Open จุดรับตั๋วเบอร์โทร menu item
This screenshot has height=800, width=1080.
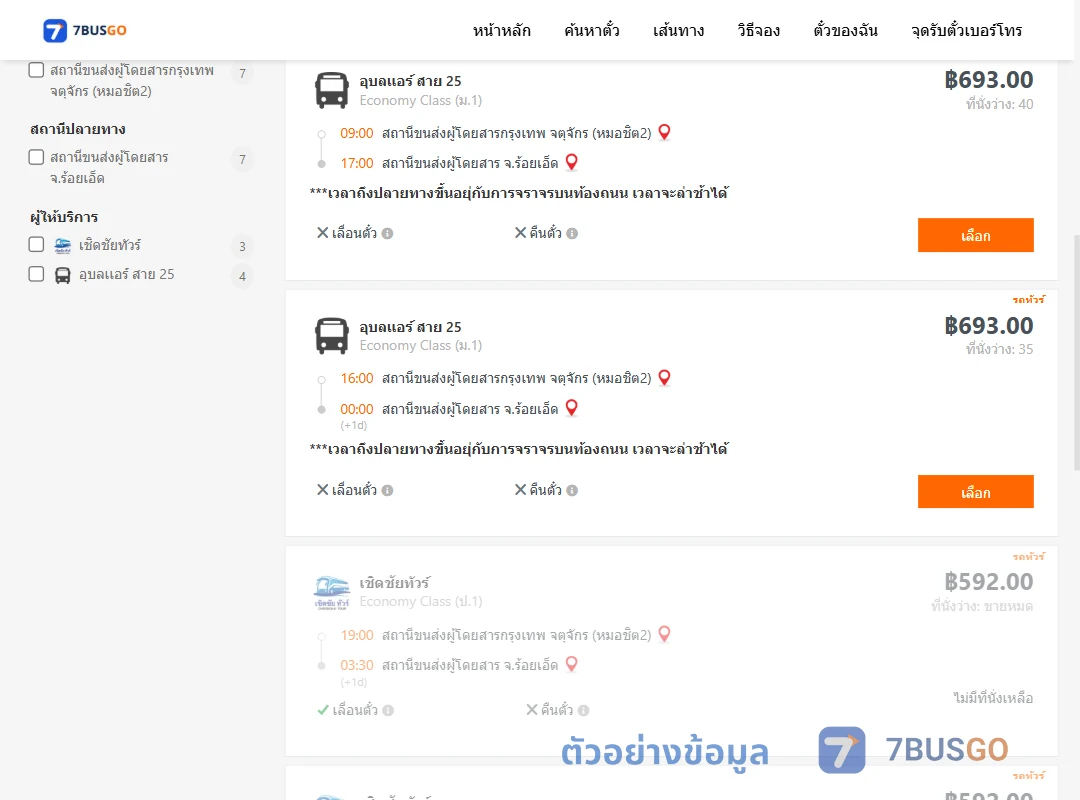tap(966, 30)
